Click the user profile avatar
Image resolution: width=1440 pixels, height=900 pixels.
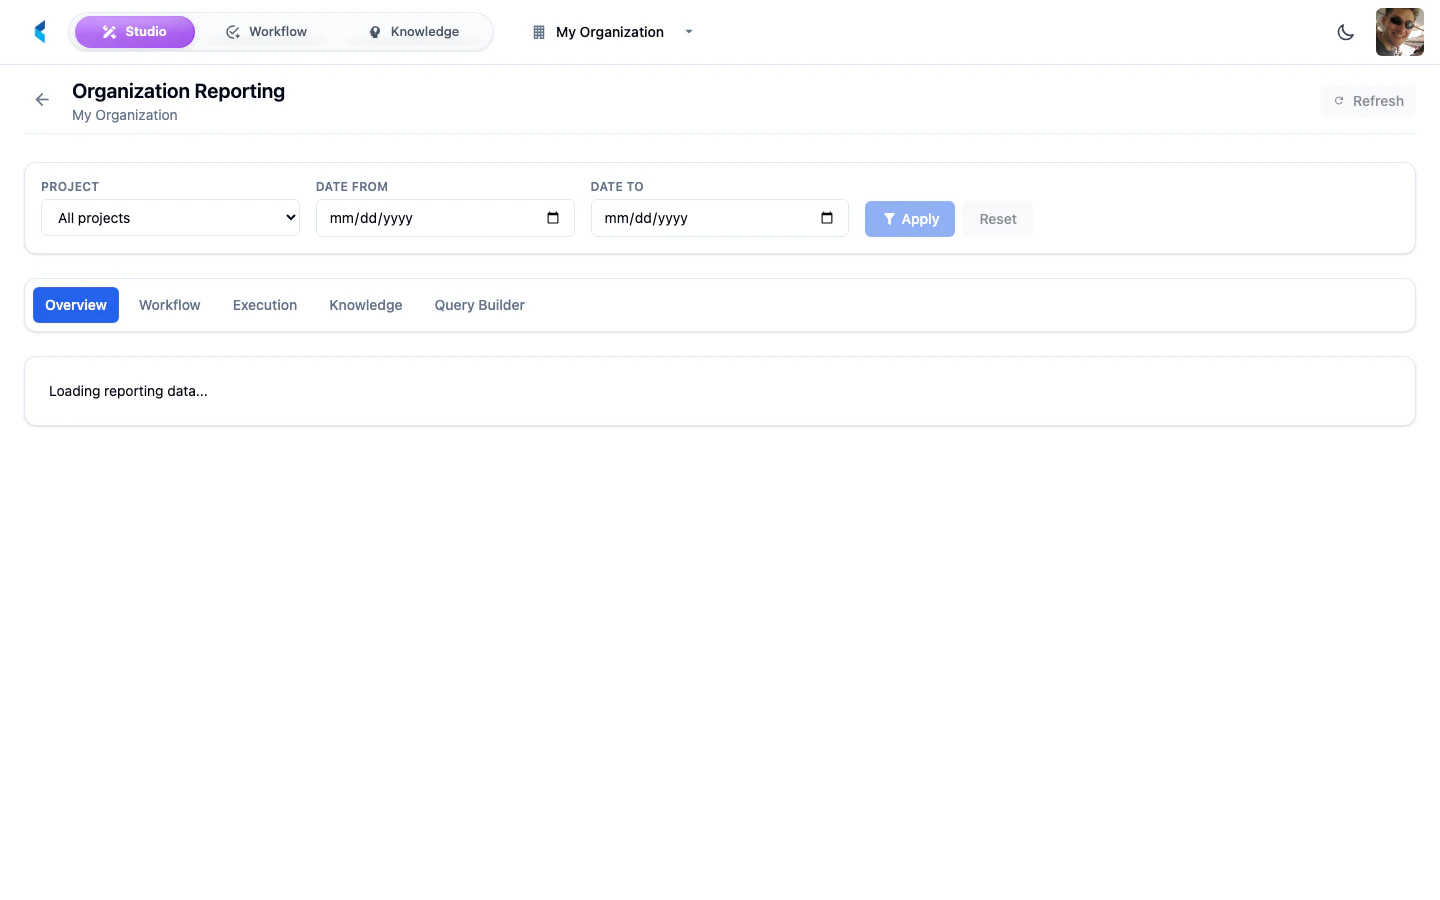[x=1399, y=31]
